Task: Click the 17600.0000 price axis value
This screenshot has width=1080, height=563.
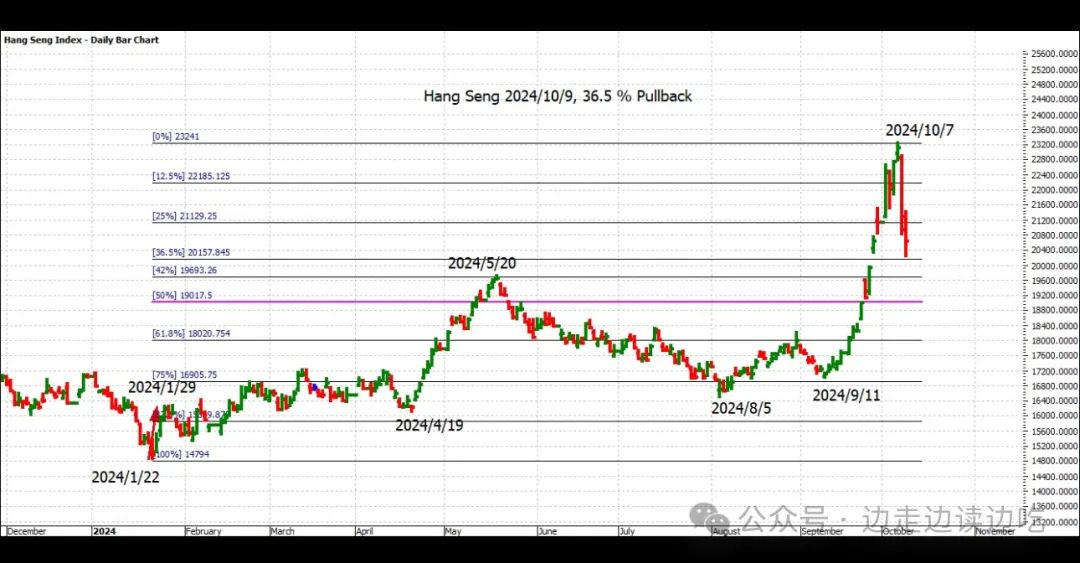Action: pyautogui.click(x=1055, y=356)
